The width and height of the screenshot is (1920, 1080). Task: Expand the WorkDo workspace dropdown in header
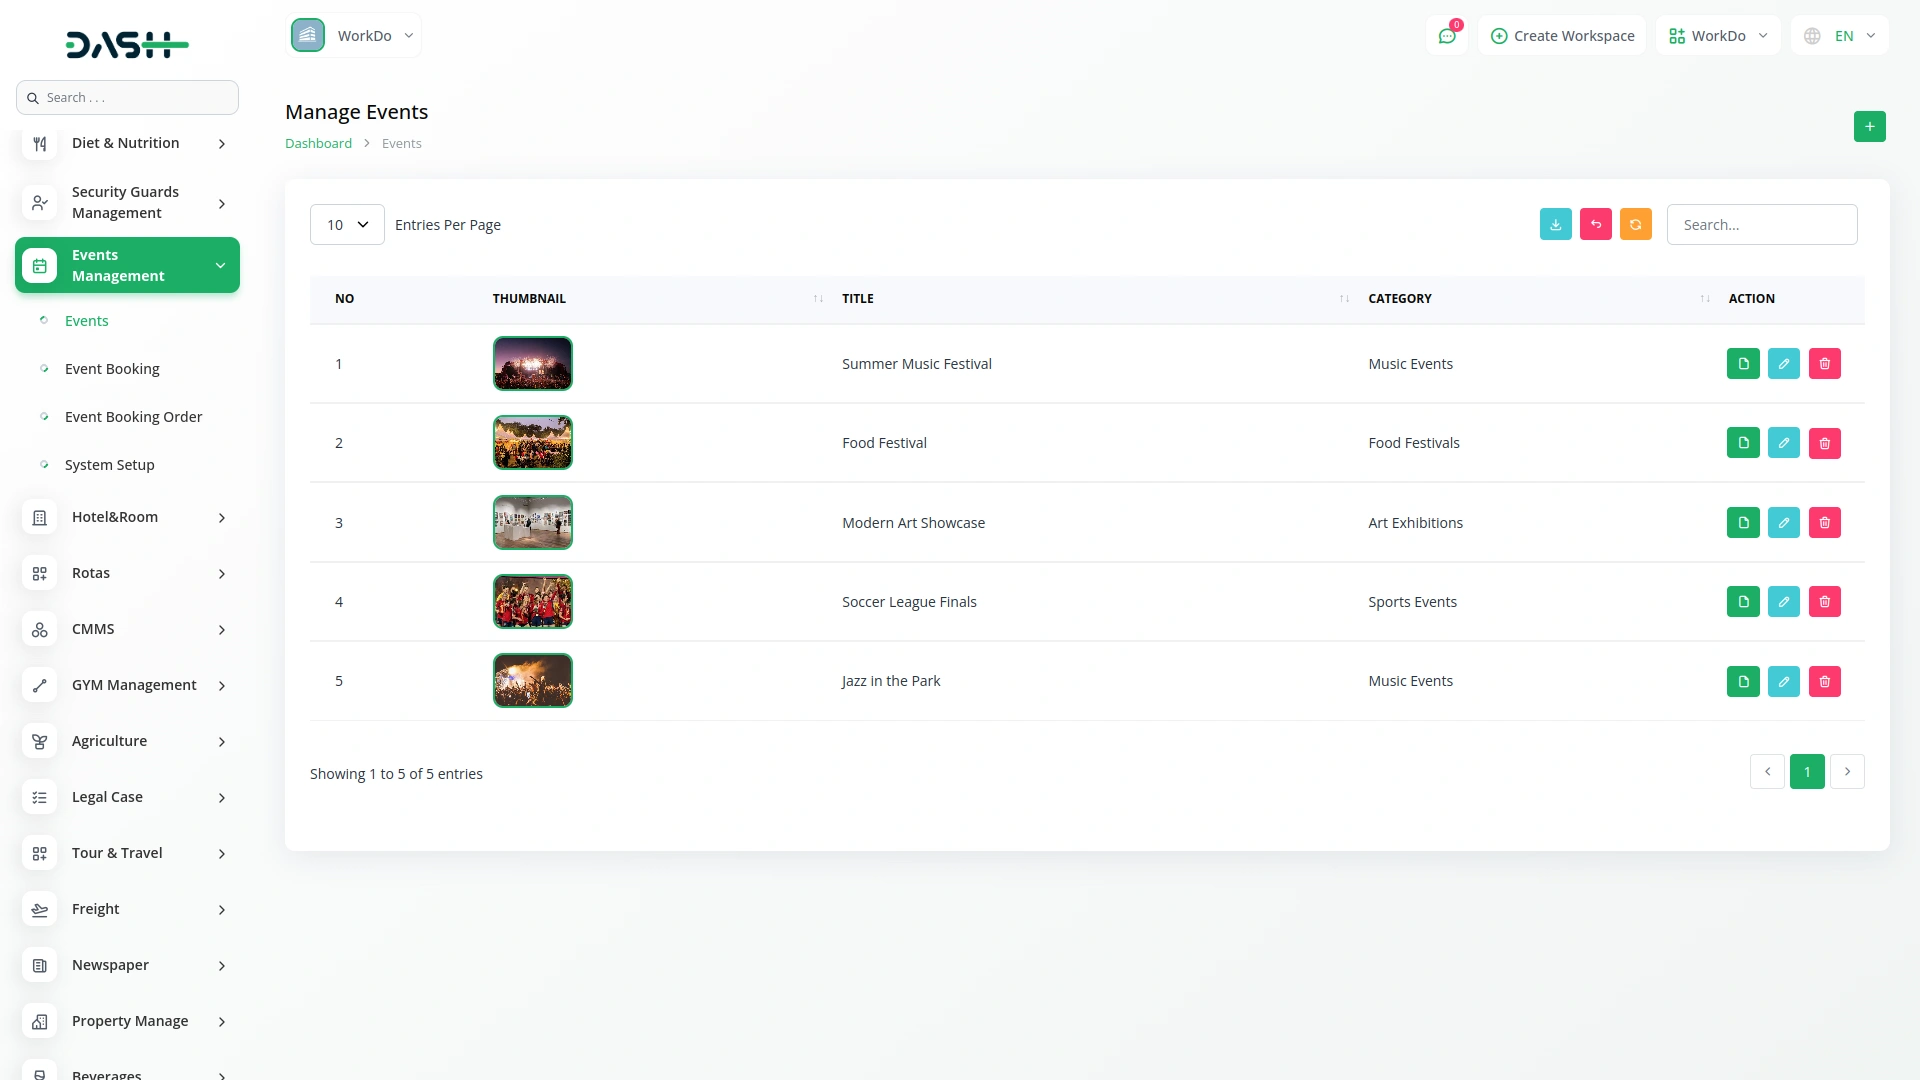pyautogui.click(x=1718, y=36)
